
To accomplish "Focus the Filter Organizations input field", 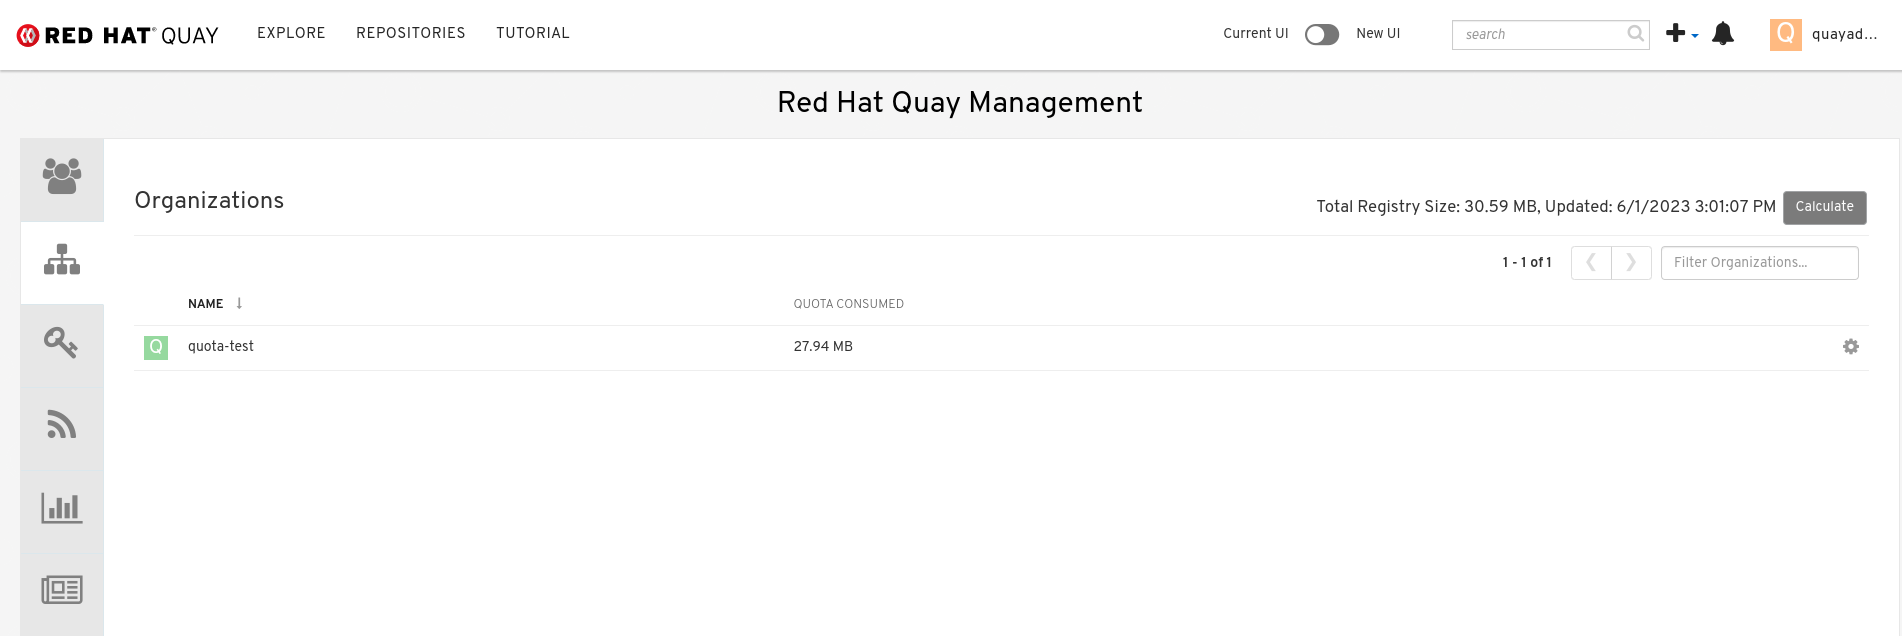I will (x=1758, y=263).
